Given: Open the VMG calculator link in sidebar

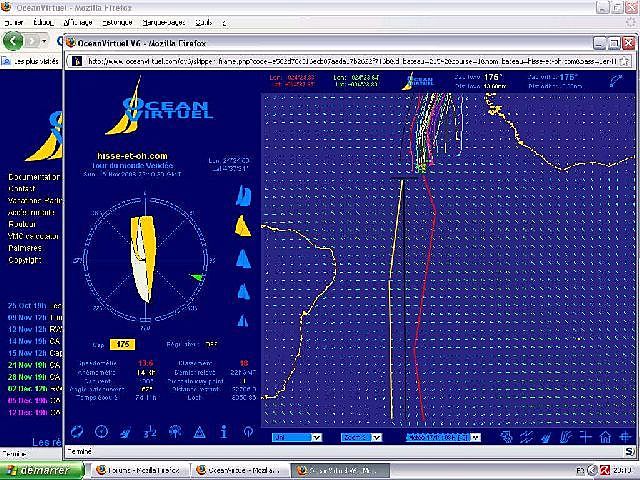Looking at the screenshot, I should click(34, 236).
